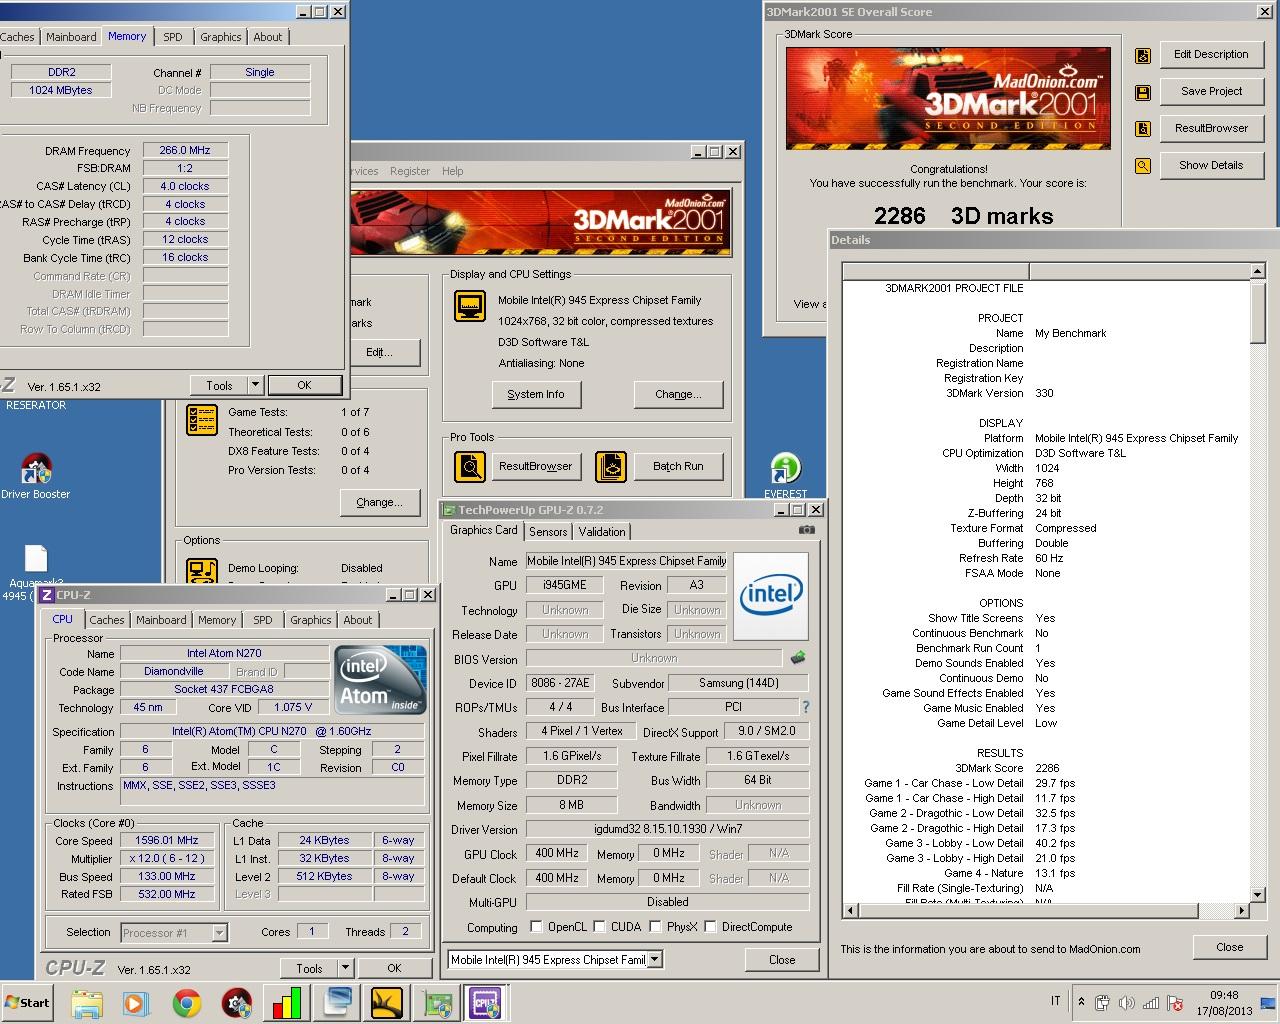The height and width of the screenshot is (1024, 1280).
Task: Click the GPU-Z taskbar icon
Action: click(x=437, y=1003)
